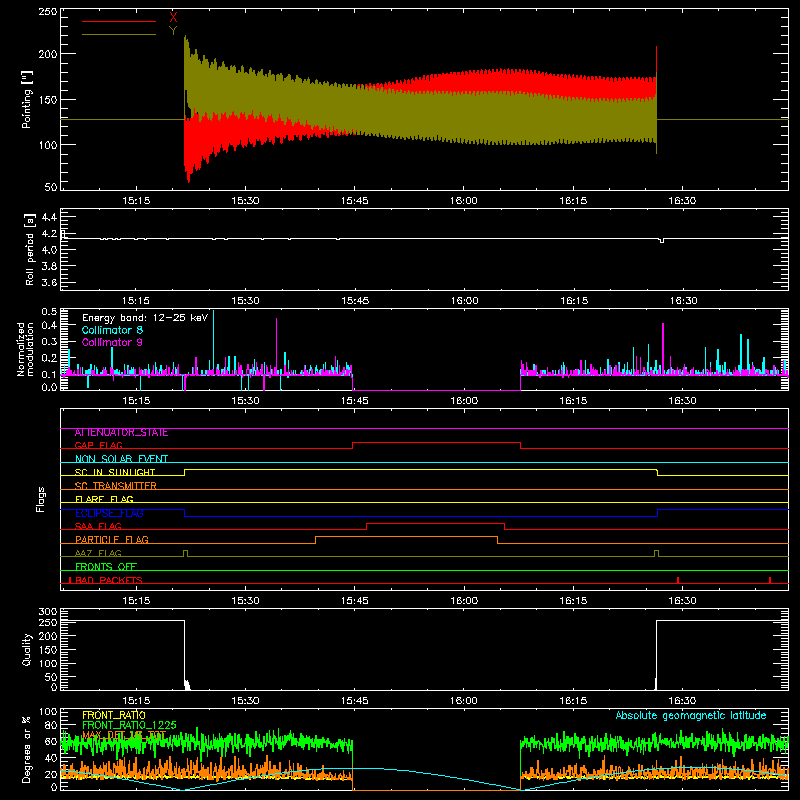Select the GAP_FLAG label
Screen dimensions: 800x800
(99, 445)
